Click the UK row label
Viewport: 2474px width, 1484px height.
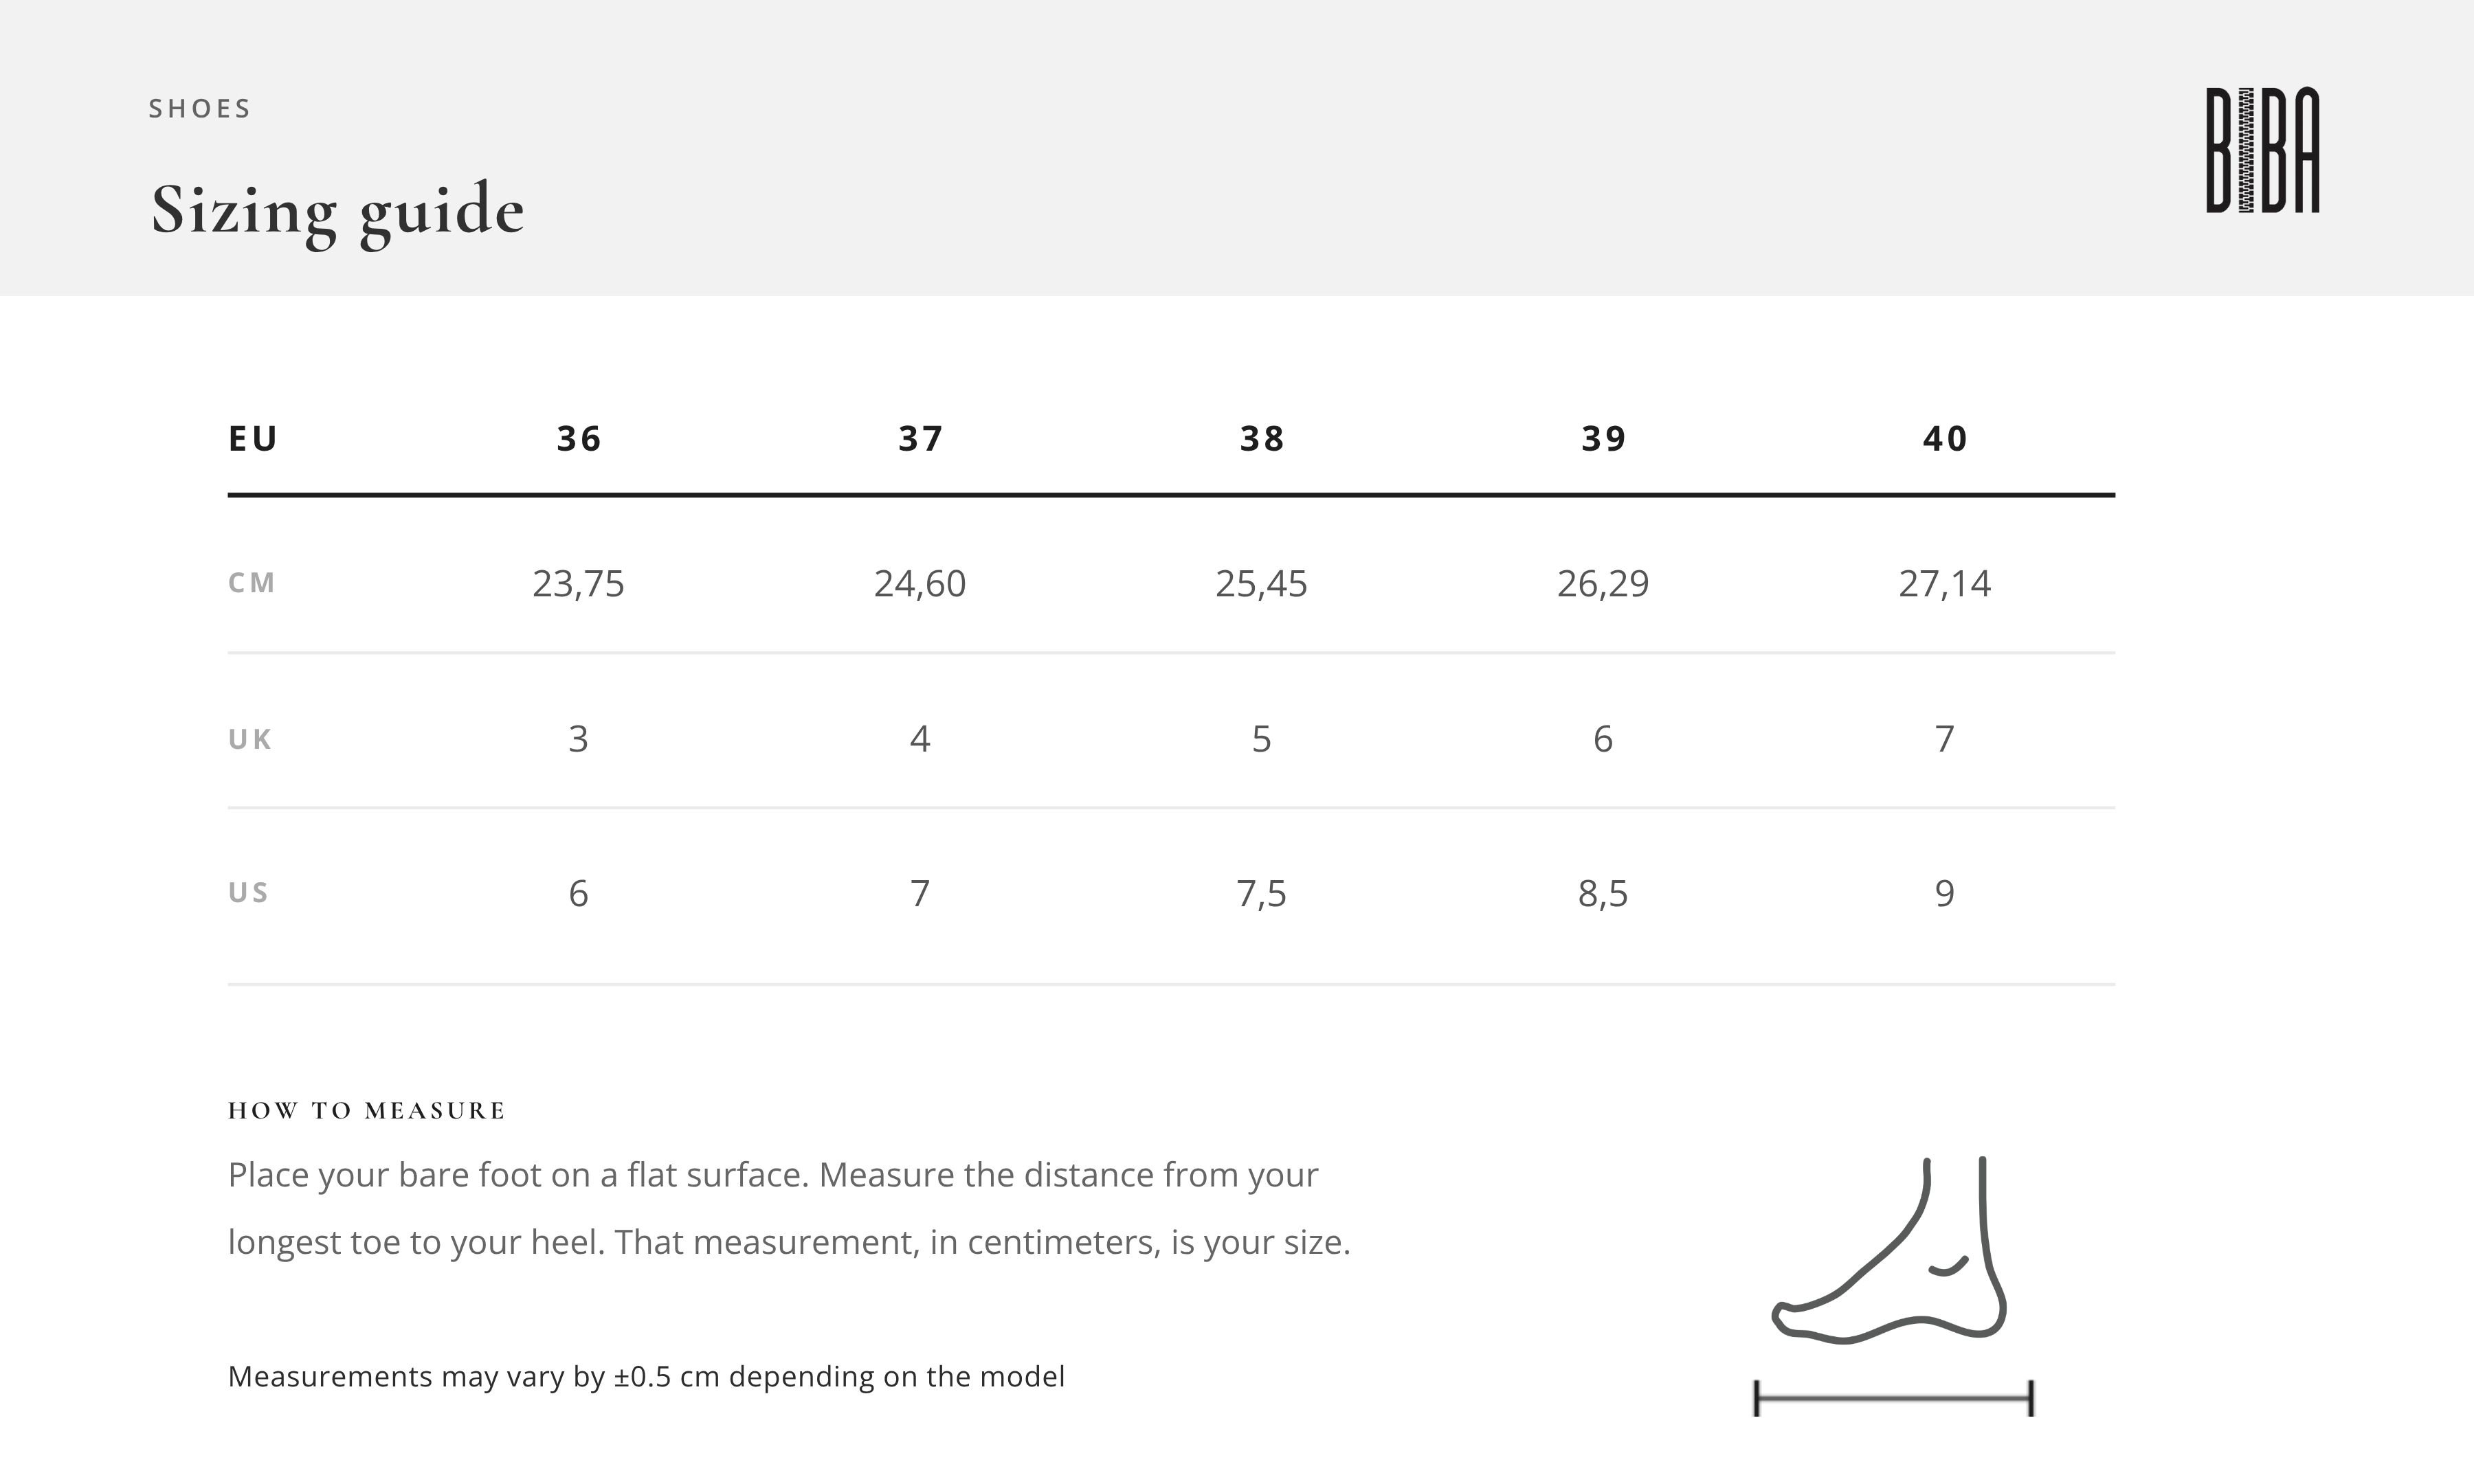(250, 739)
